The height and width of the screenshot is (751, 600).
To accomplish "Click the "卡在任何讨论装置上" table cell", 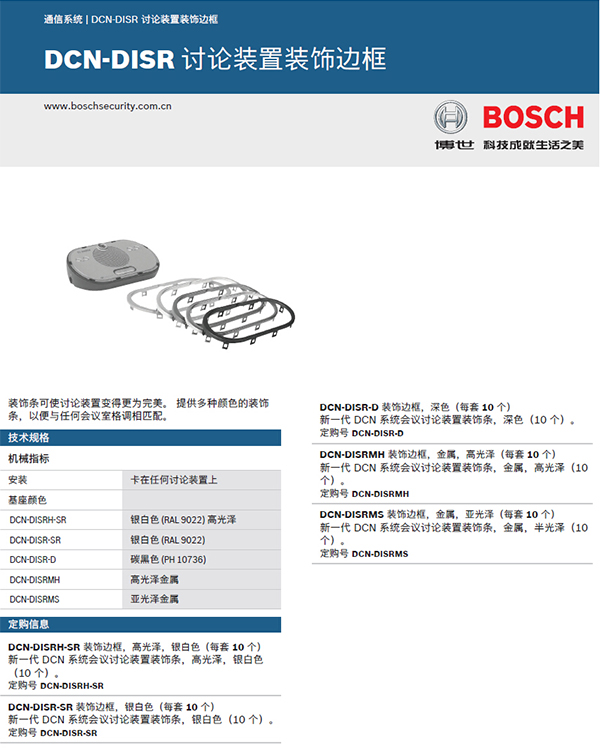I will click(202, 480).
